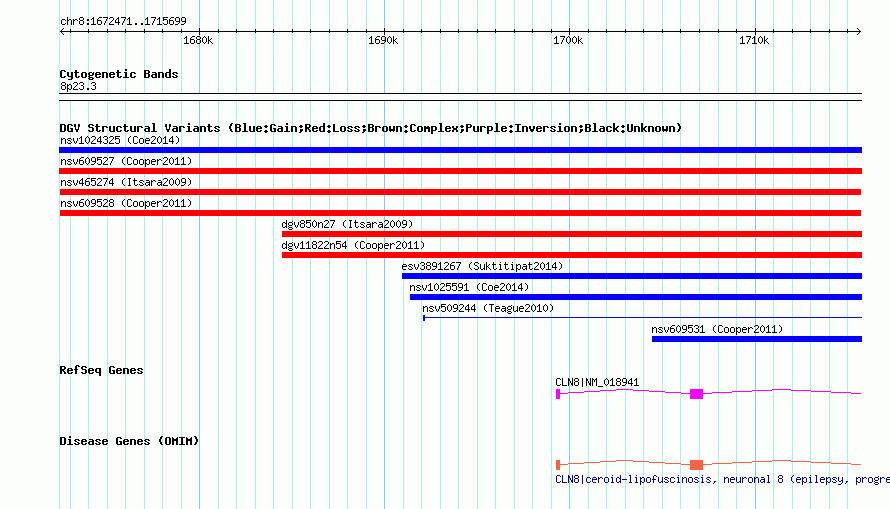Click the small magenta CLN8 first exon
The width and height of the screenshot is (890, 509).
558,394
